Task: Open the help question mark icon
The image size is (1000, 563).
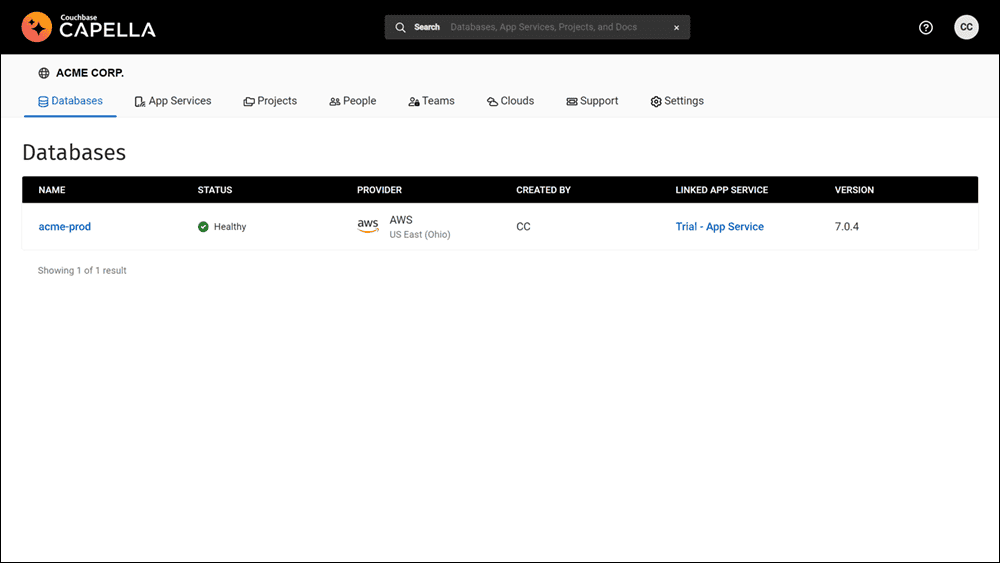Action: [x=925, y=27]
